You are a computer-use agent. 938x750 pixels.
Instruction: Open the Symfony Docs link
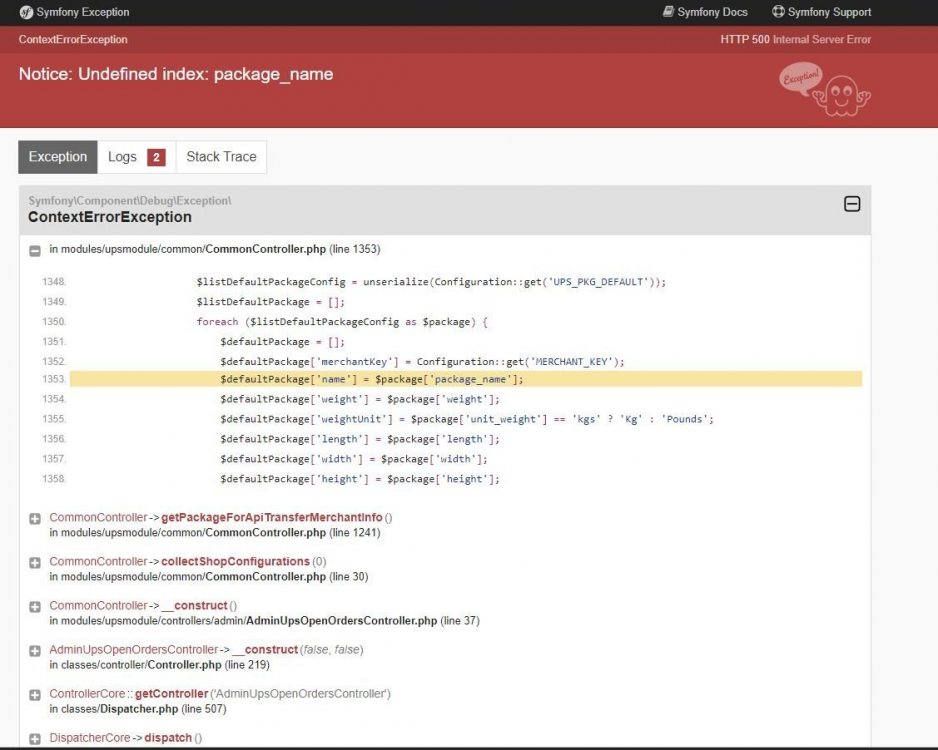tap(705, 12)
